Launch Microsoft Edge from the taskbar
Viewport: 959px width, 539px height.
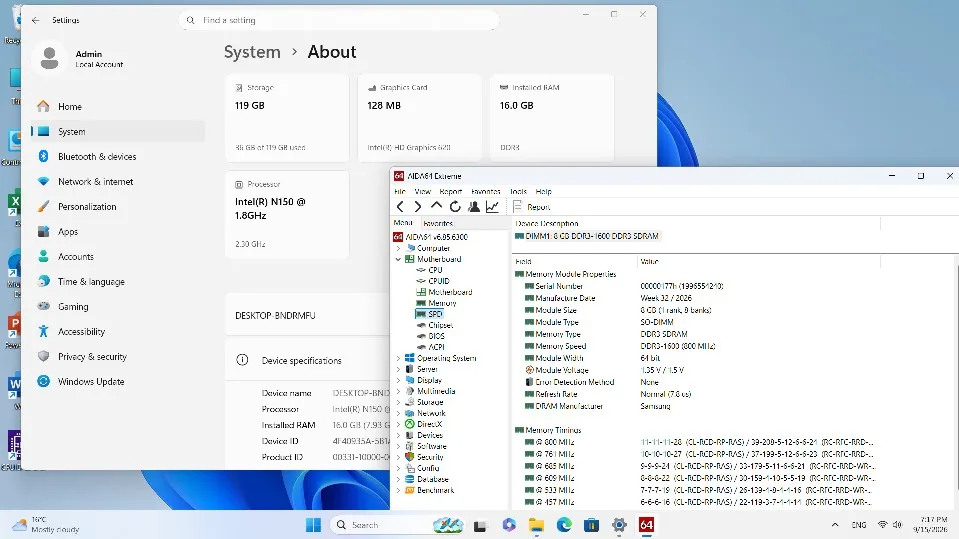(x=564, y=525)
